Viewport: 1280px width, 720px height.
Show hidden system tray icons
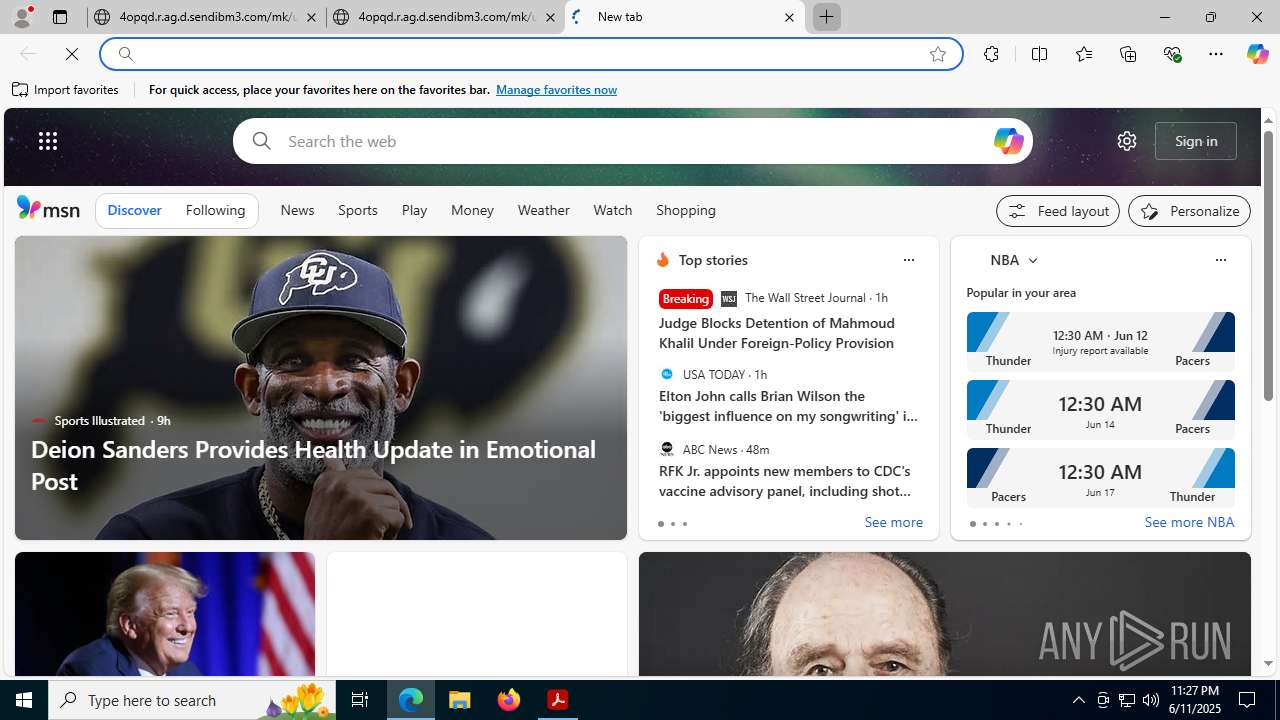click(x=1079, y=700)
